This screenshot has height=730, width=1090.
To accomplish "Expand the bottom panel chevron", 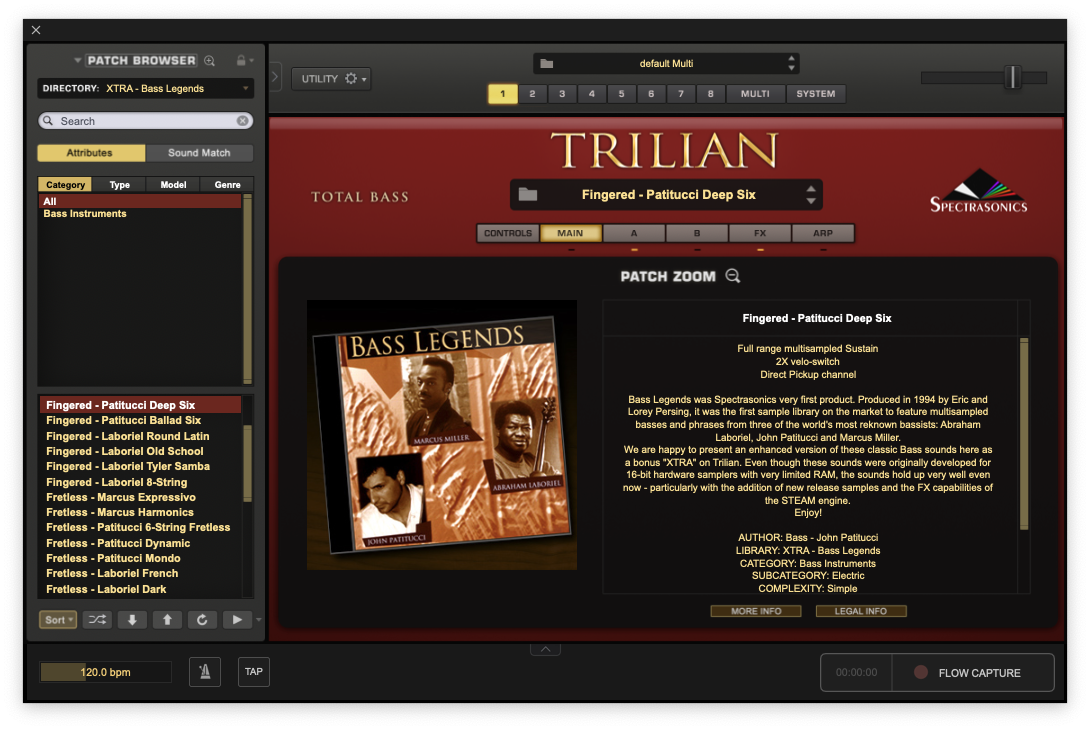I will (x=546, y=649).
